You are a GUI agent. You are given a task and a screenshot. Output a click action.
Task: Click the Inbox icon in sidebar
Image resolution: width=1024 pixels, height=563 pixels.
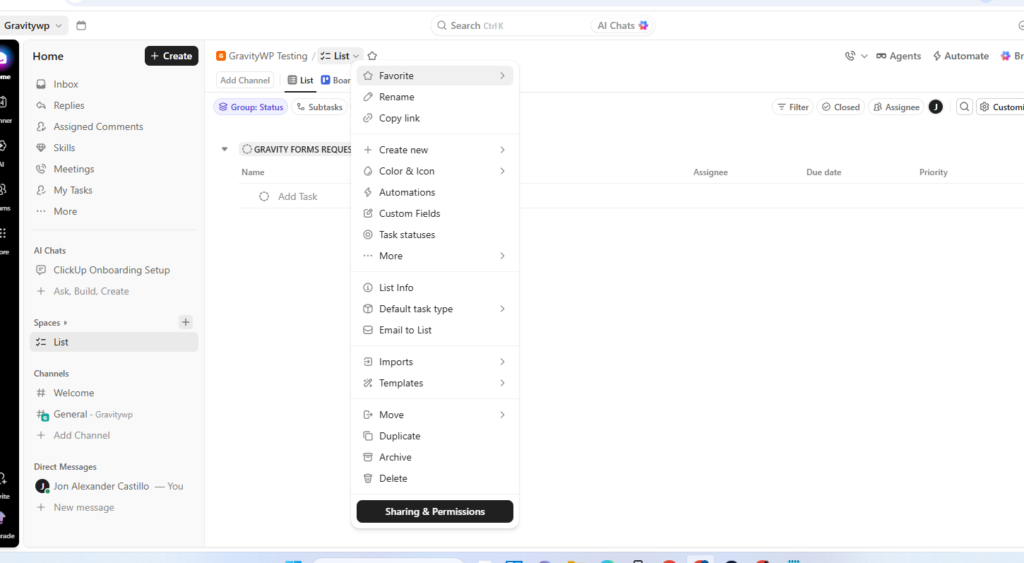pyautogui.click(x=41, y=84)
